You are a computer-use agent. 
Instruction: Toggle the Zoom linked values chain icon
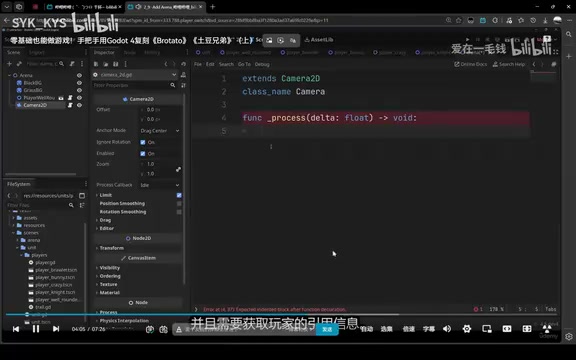click(178, 169)
